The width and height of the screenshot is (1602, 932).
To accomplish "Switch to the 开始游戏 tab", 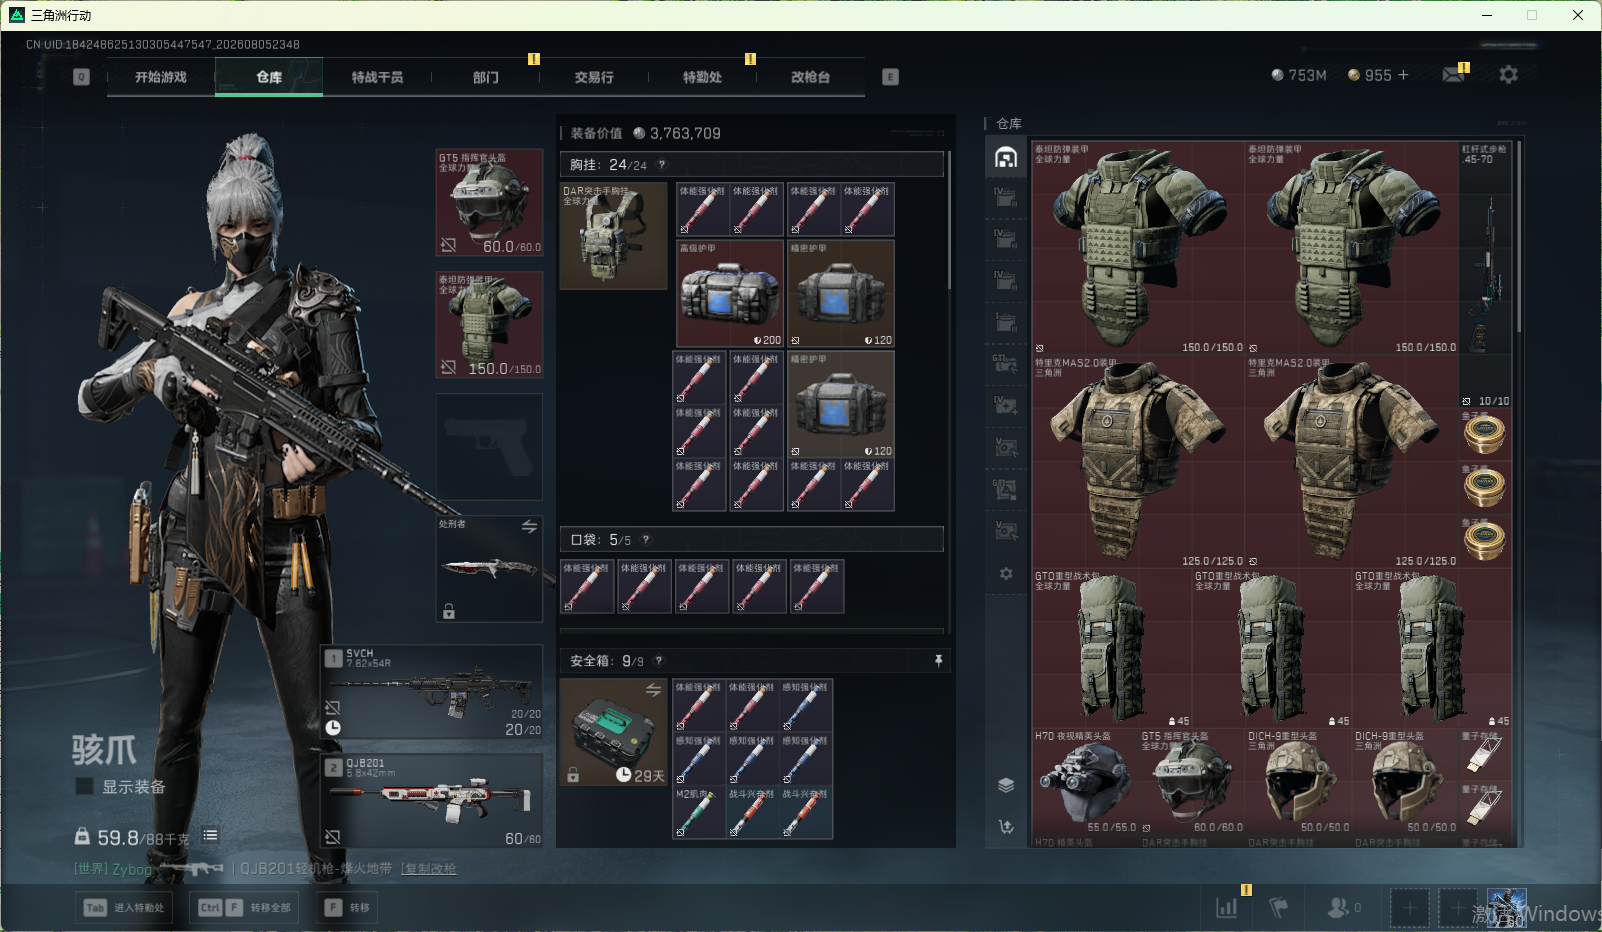I will point(161,77).
